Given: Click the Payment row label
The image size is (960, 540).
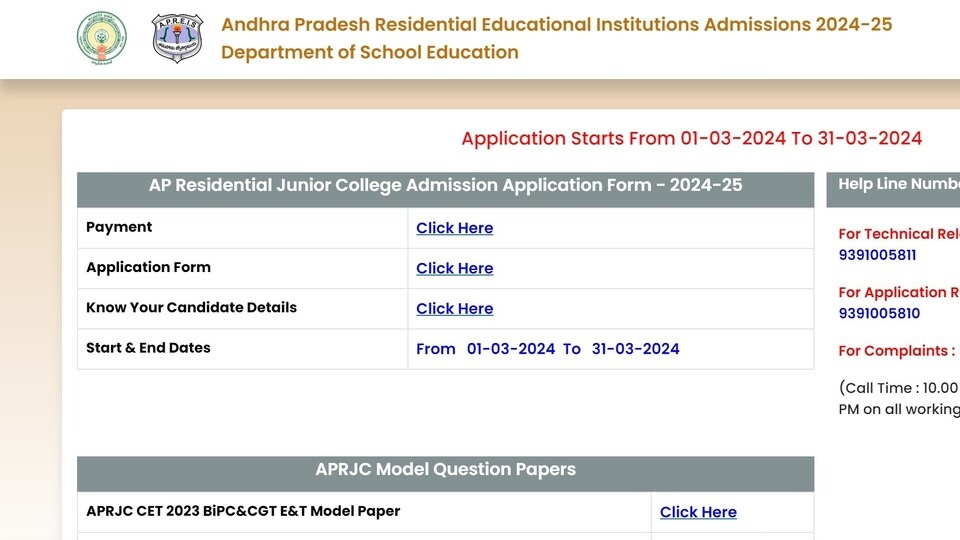Looking at the screenshot, I should [119, 227].
